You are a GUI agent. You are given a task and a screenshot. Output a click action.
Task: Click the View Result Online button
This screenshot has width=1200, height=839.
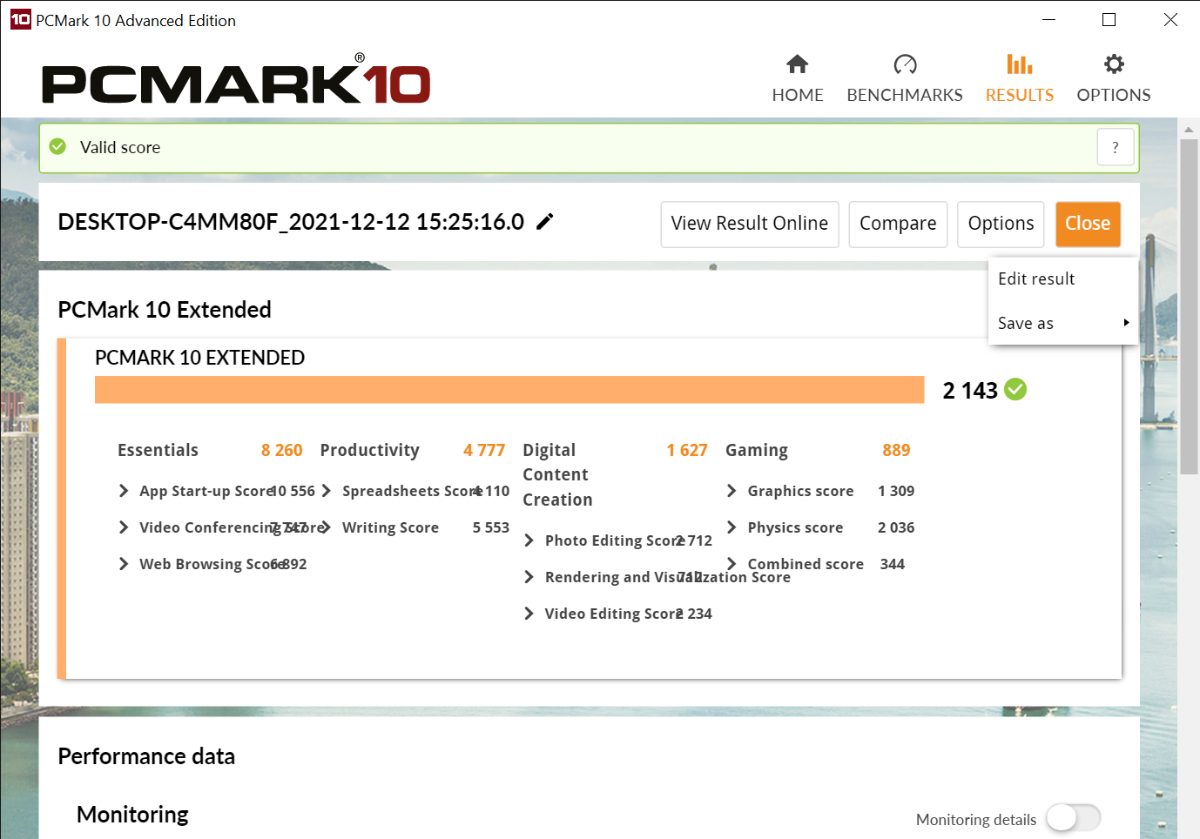[x=749, y=224]
